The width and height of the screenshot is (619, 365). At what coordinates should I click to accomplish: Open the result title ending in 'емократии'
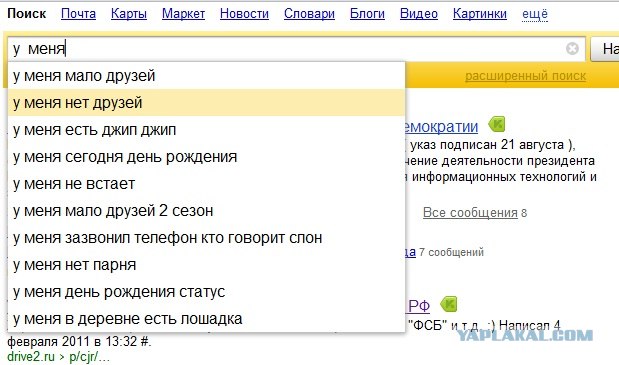point(442,127)
